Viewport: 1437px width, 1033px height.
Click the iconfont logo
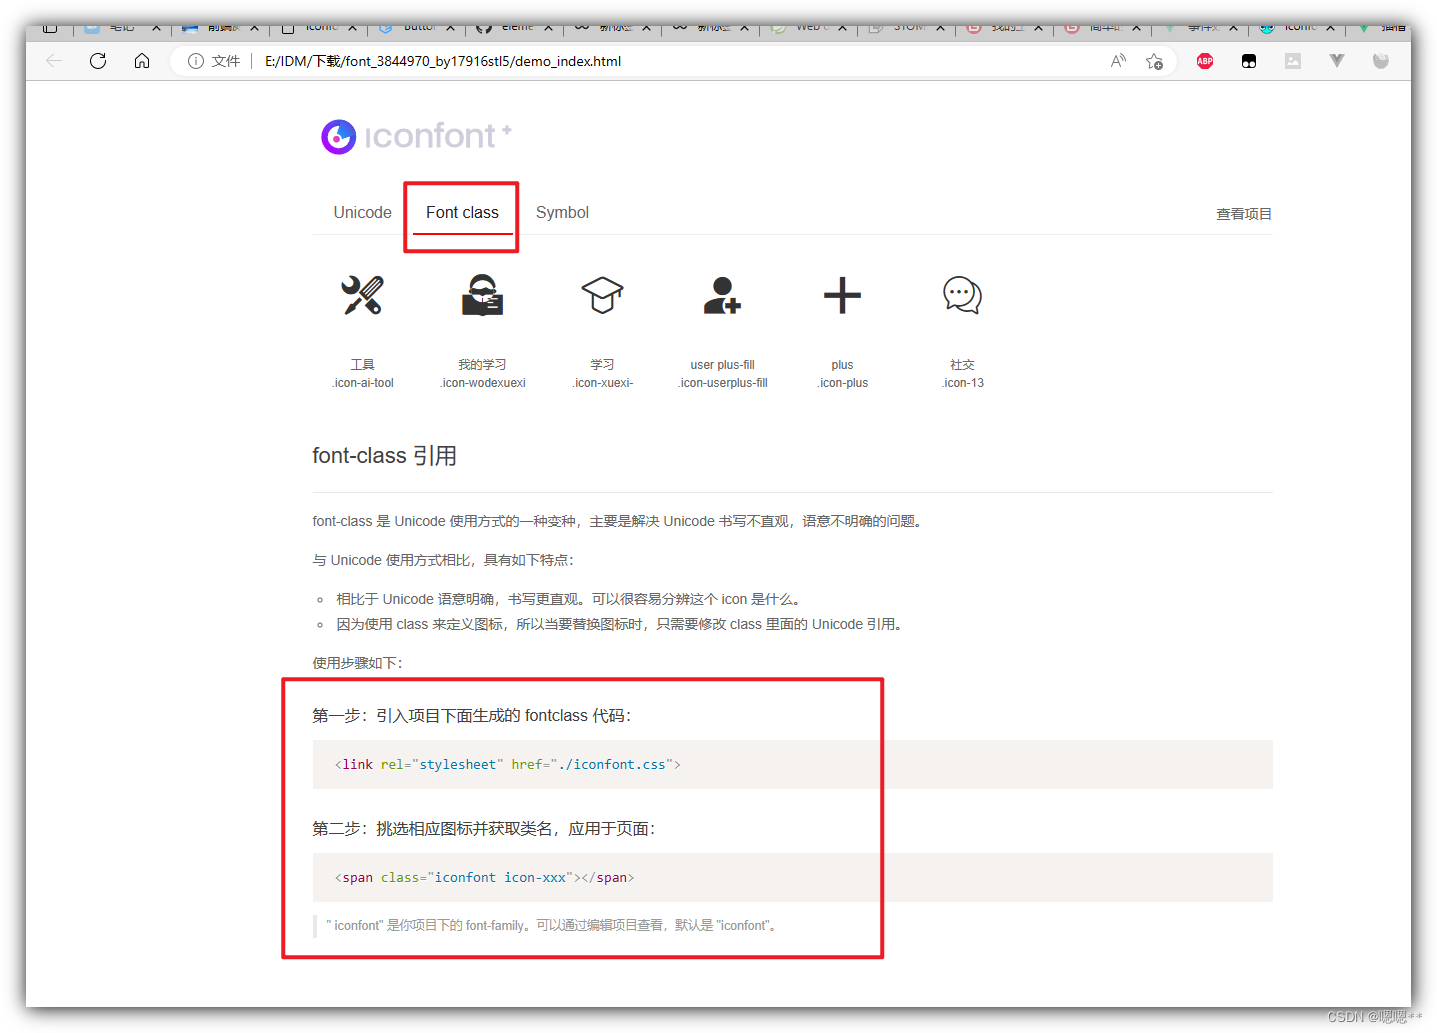click(416, 136)
